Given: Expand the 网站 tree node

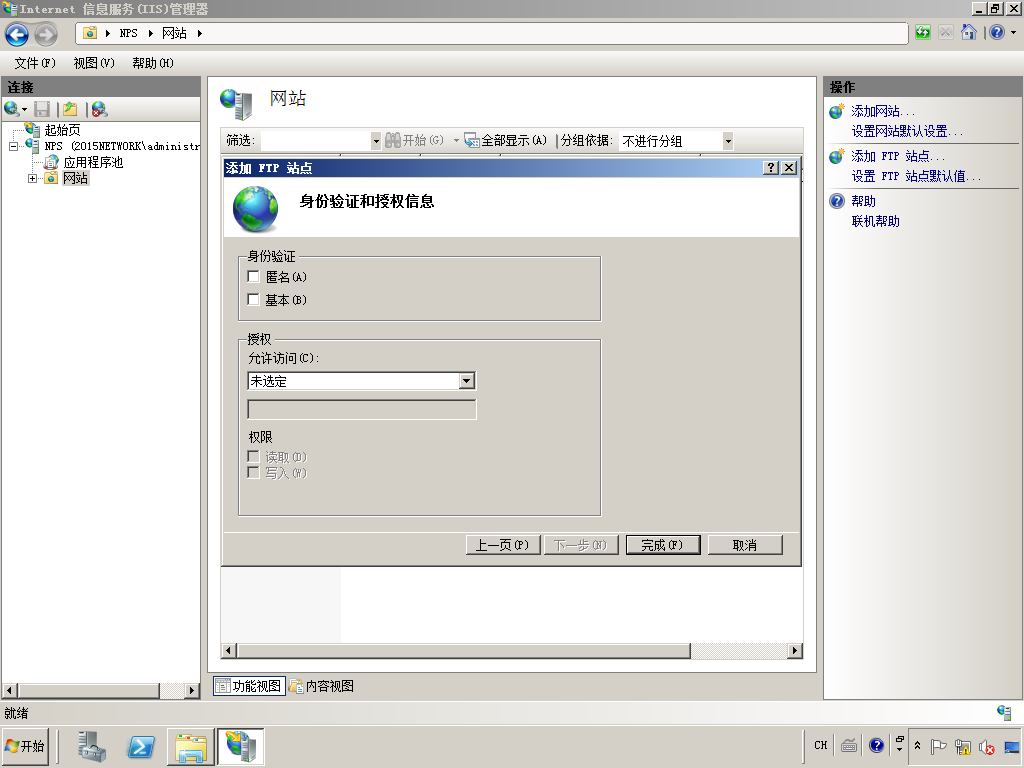Looking at the screenshot, I should click(32, 178).
